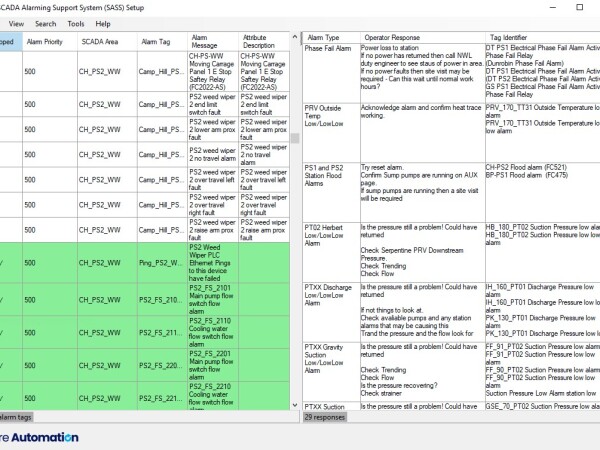Click the scroll up arrow of alarm tags list
600x450 pixels.
point(295,37)
